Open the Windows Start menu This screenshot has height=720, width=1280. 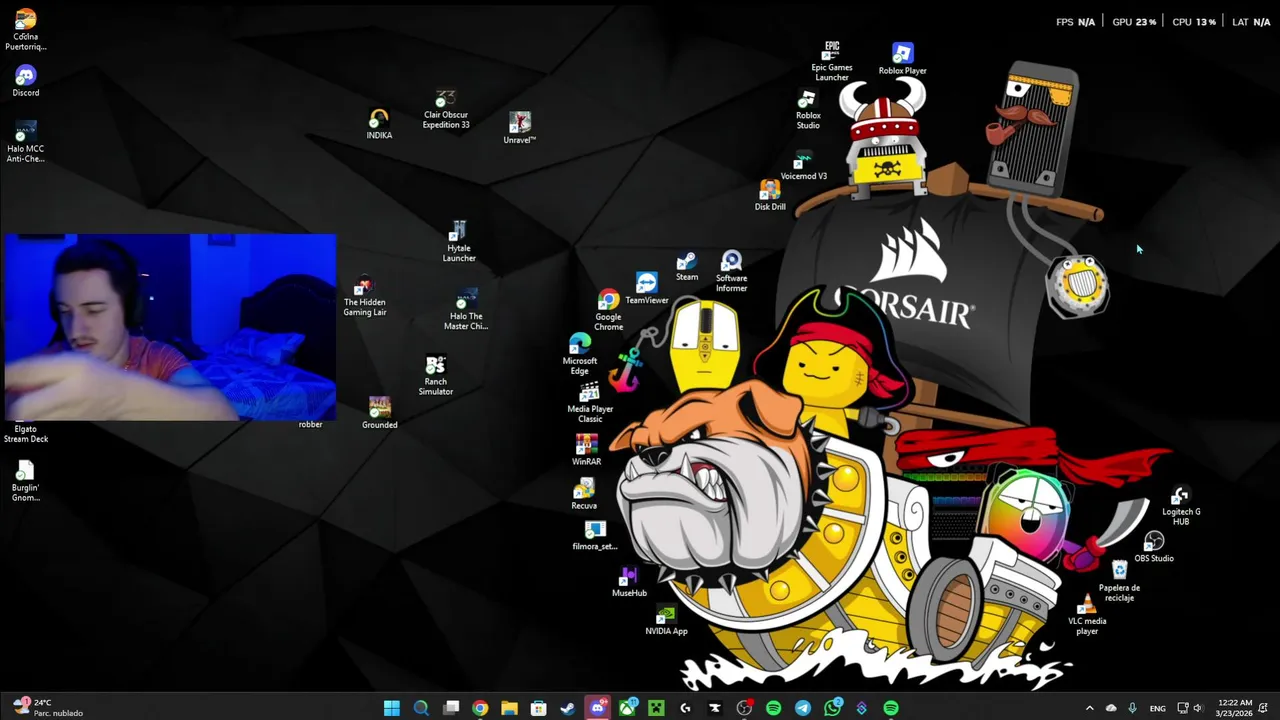point(392,708)
